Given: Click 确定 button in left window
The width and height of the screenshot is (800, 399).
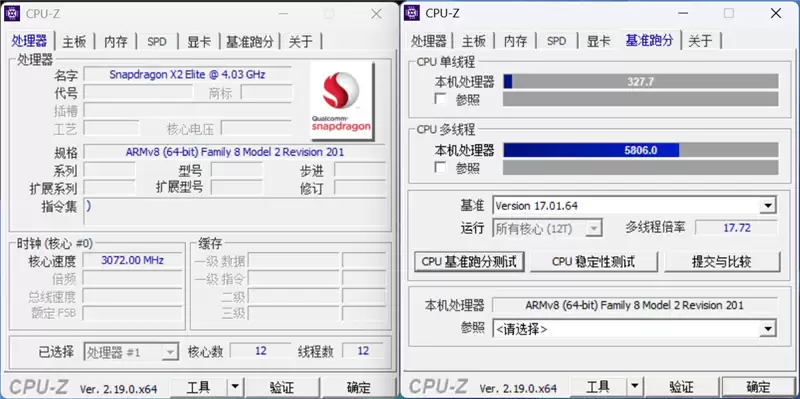Looking at the screenshot, I should click(x=359, y=387).
